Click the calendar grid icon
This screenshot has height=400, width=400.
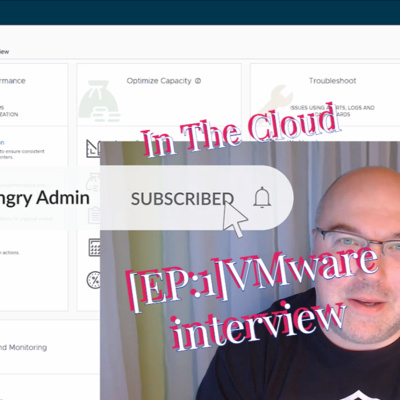pos(95,247)
